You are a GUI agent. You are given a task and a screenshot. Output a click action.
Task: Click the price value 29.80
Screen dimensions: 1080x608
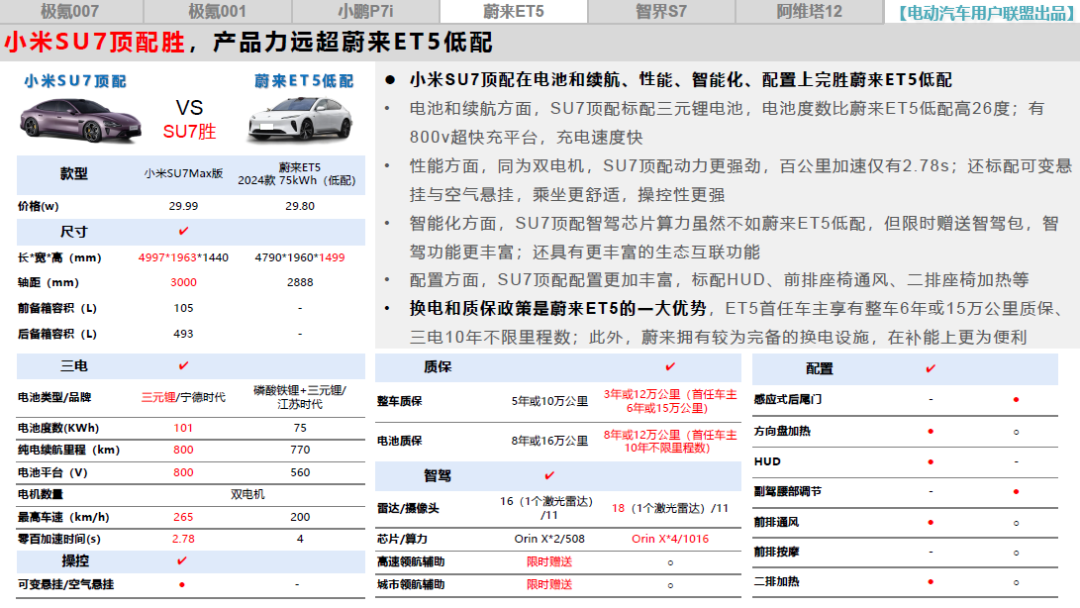[300, 206]
